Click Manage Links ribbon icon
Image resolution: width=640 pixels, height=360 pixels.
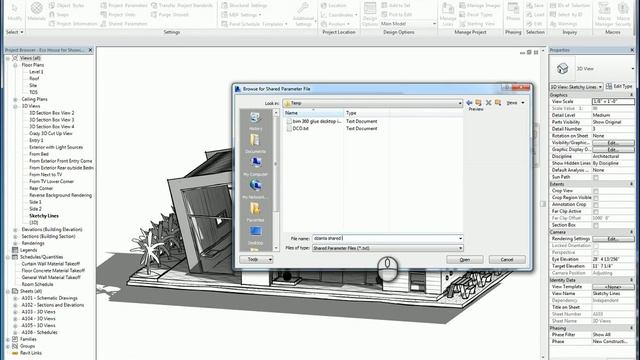[448, 14]
